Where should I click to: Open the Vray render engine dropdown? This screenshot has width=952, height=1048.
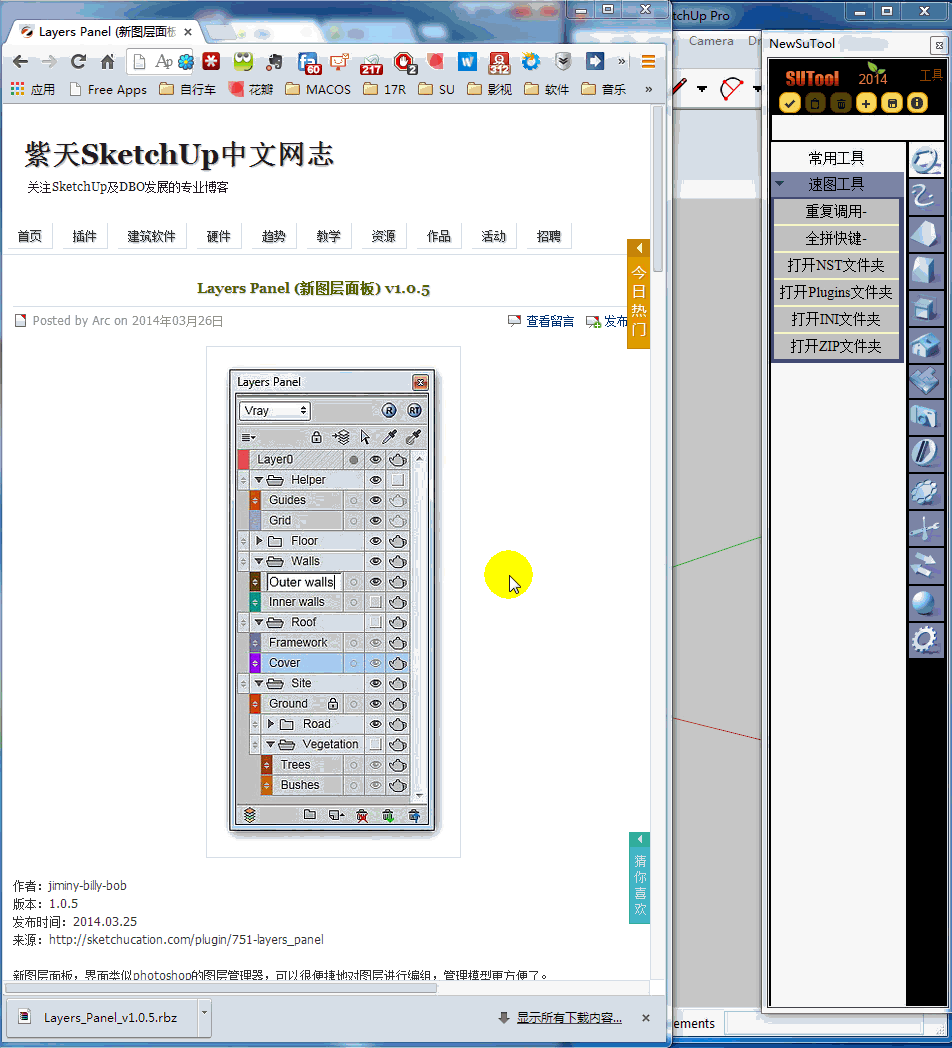point(274,410)
